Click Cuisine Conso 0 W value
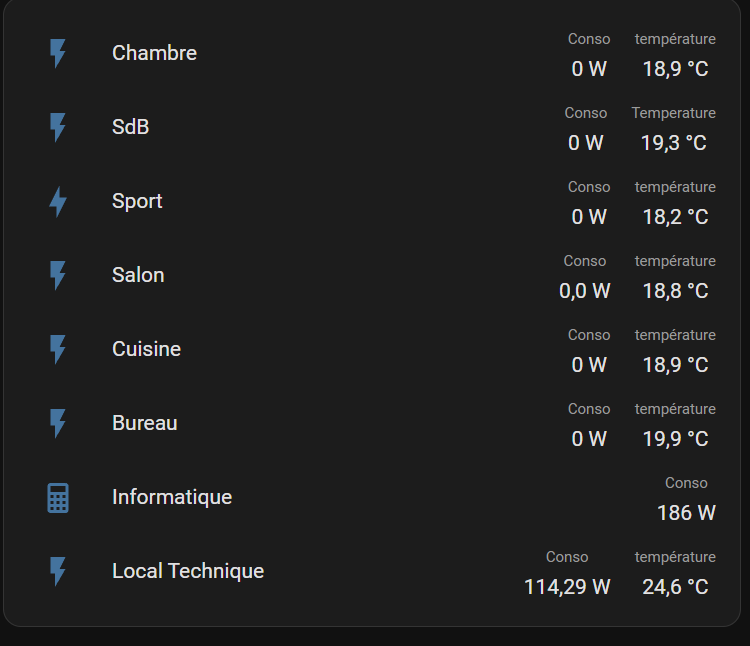750x646 pixels. (589, 365)
